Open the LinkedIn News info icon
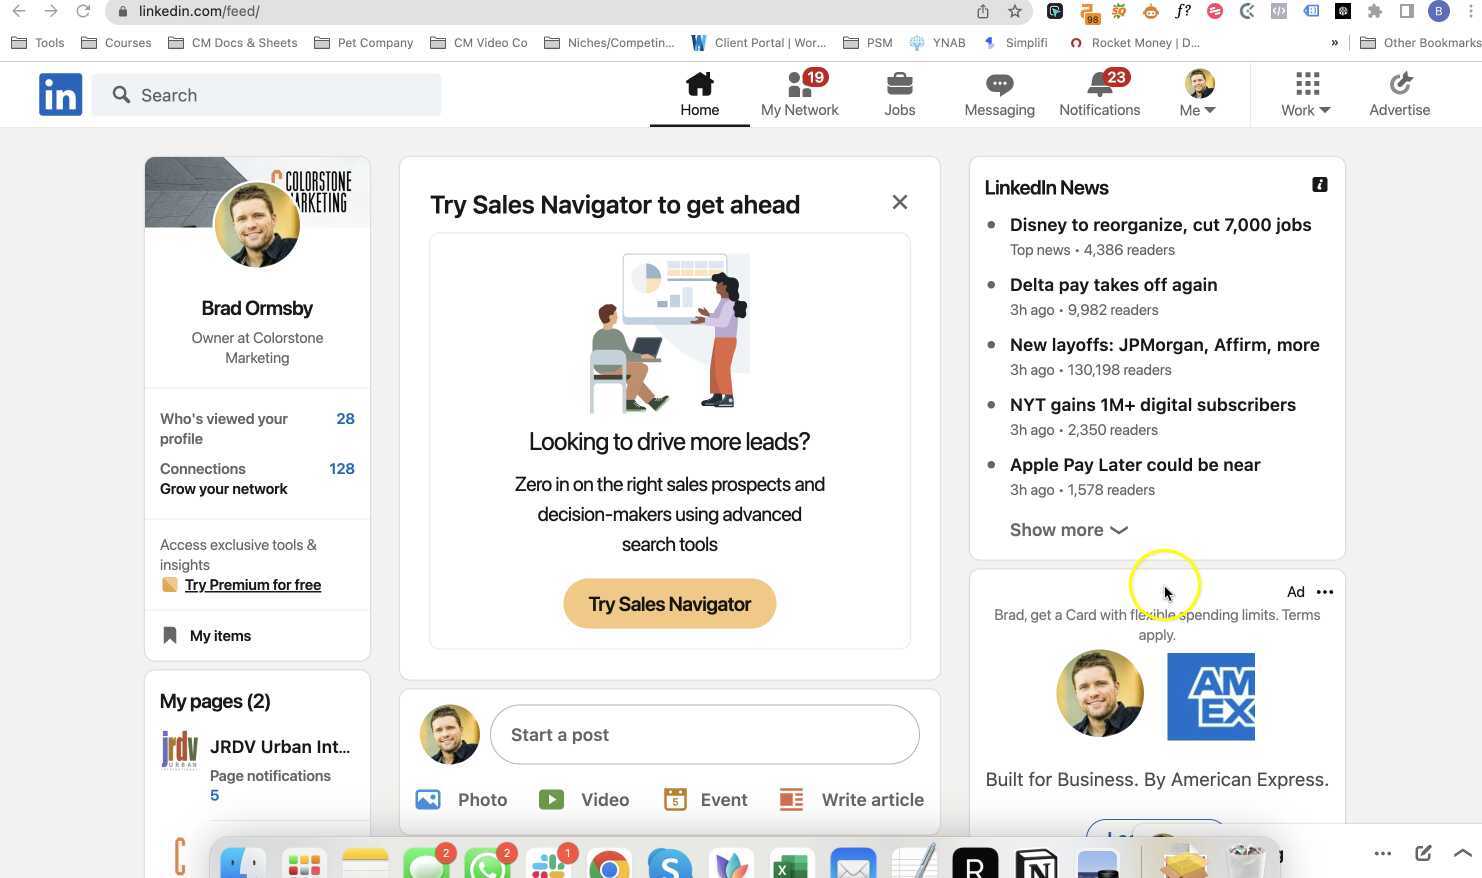This screenshot has width=1482, height=878. [1320, 185]
